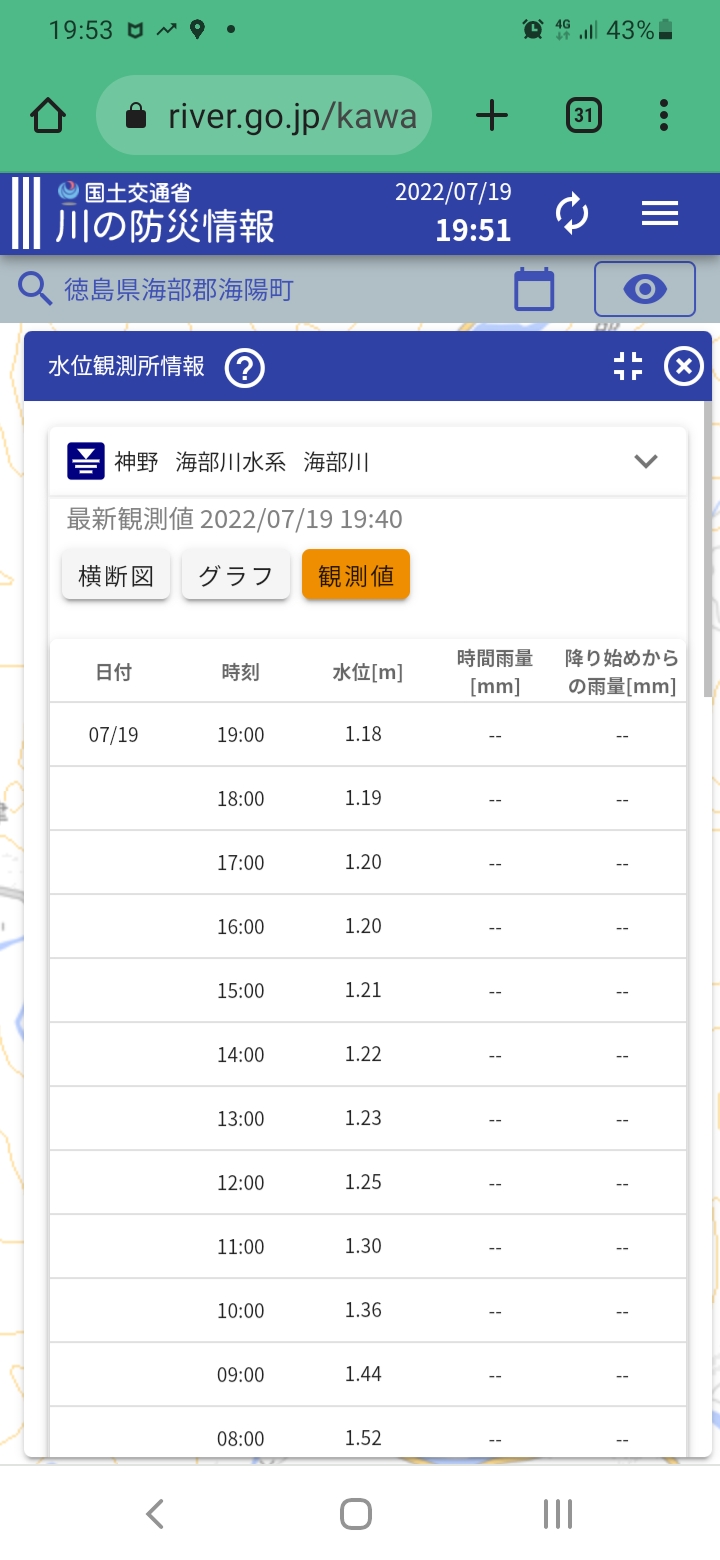Open the site hamburger menu
This screenshot has width=720, height=1560.
660,214
